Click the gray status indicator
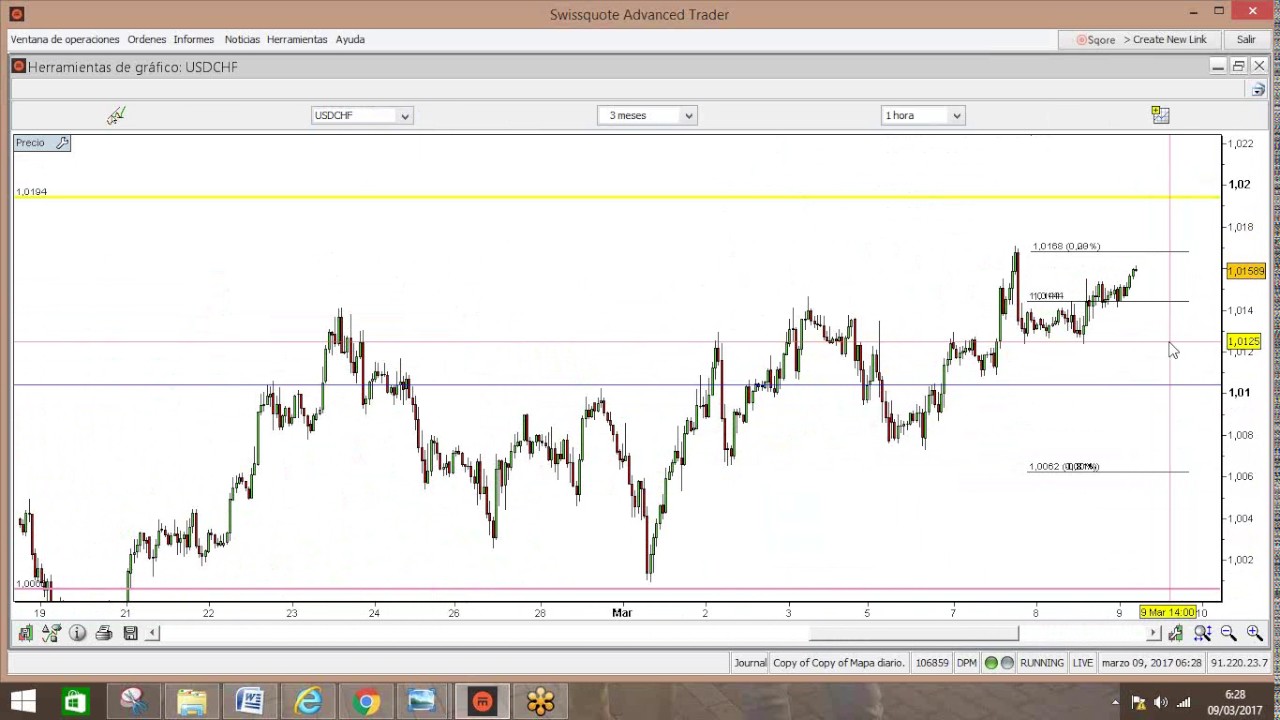Image resolution: width=1280 pixels, height=720 pixels. coord(1007,663)
